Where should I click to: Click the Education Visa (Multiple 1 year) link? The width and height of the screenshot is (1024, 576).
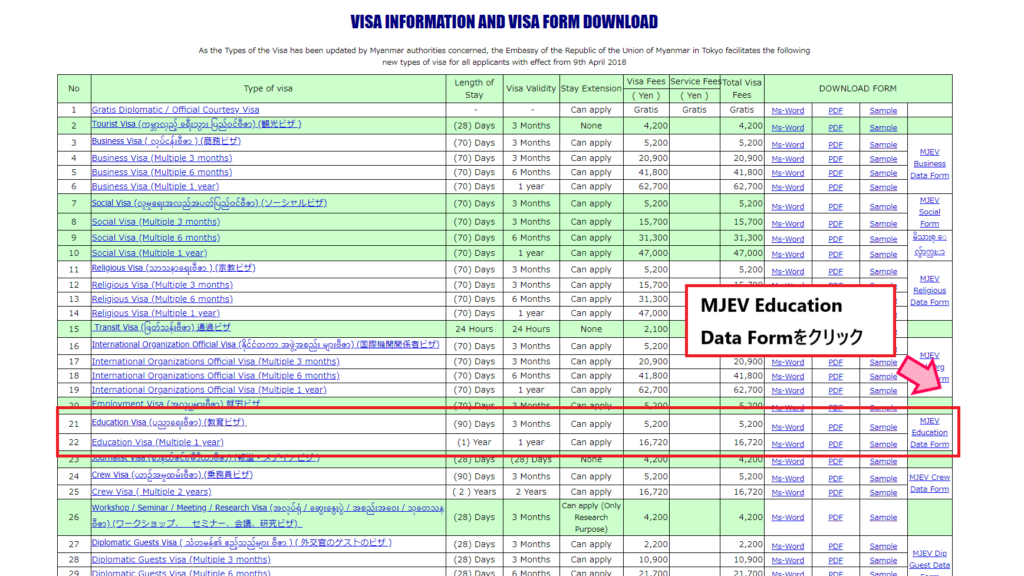157,442
